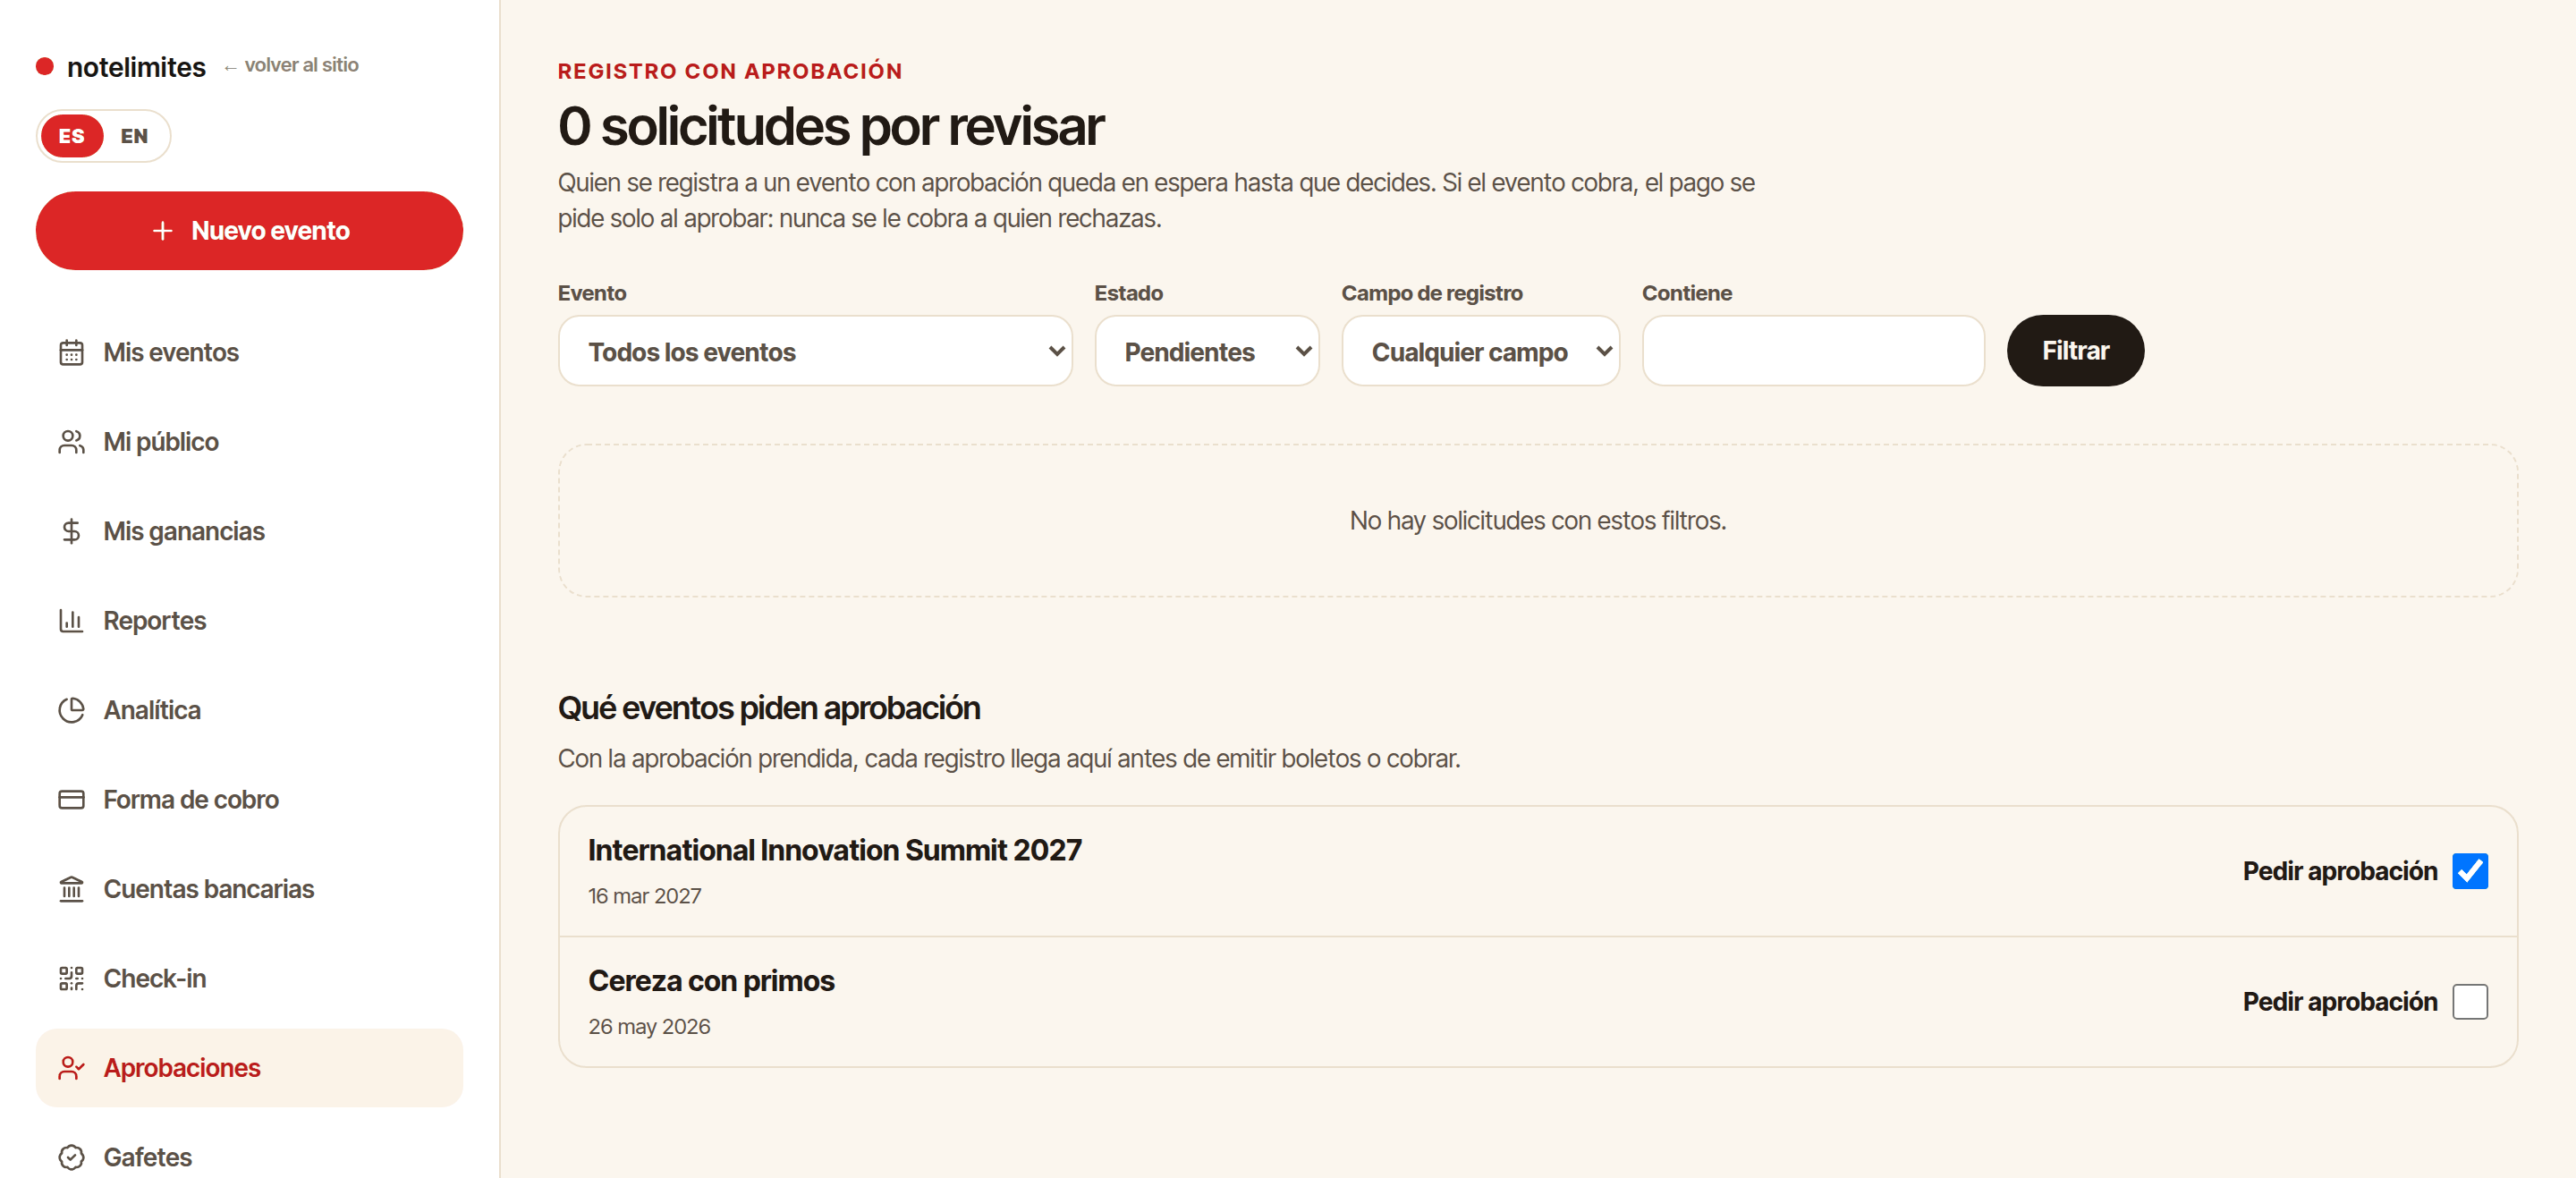Open Mis eventos in sidebar

pos(249,352)
